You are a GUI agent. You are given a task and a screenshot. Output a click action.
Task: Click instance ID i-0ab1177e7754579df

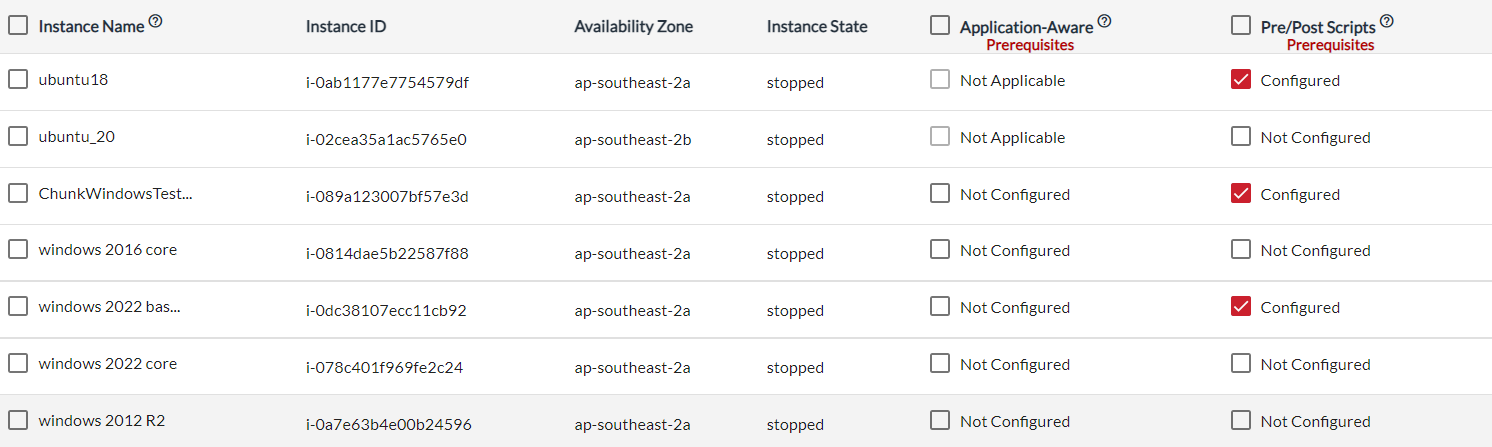click(x=387, y=82)
